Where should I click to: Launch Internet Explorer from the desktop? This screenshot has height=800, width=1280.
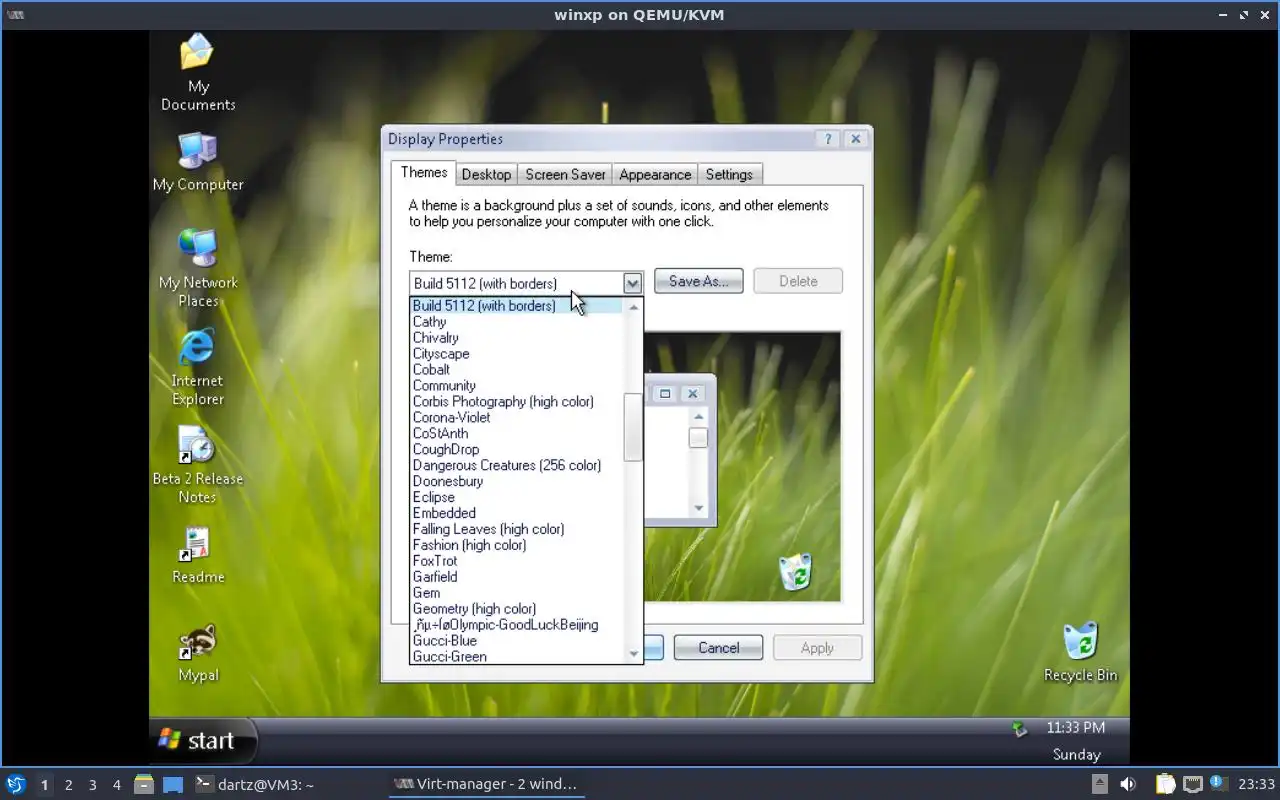tap(197, 368)
